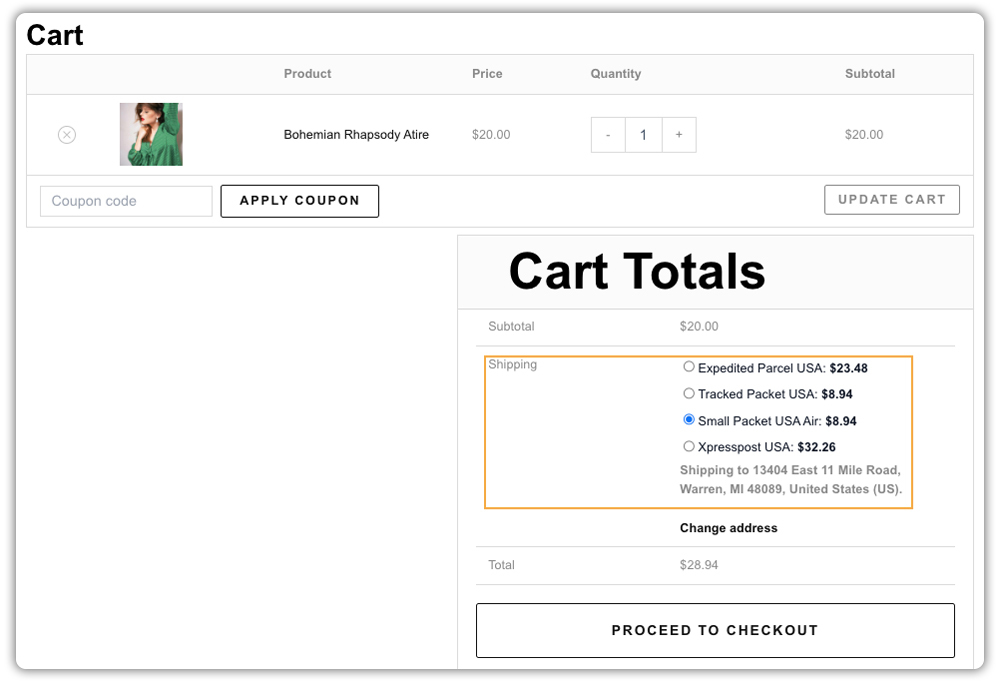Pick Xpresspost USA shipping option
The image size is (1000, 684).
pos(689,447)
